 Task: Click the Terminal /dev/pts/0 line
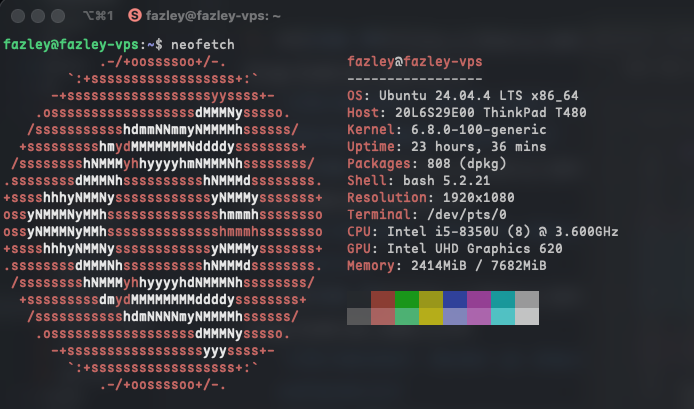(427, 215)
